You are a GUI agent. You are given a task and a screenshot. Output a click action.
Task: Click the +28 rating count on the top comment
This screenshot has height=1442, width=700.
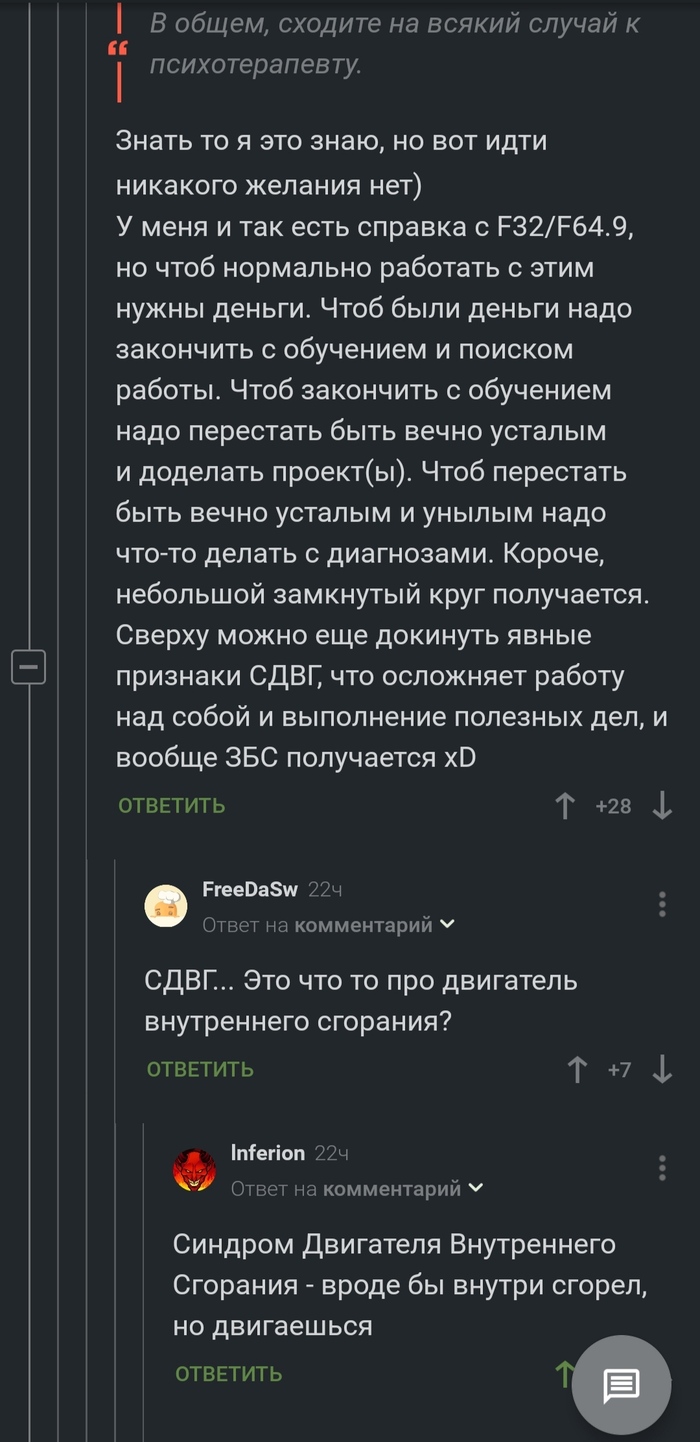tap(615, 804)
